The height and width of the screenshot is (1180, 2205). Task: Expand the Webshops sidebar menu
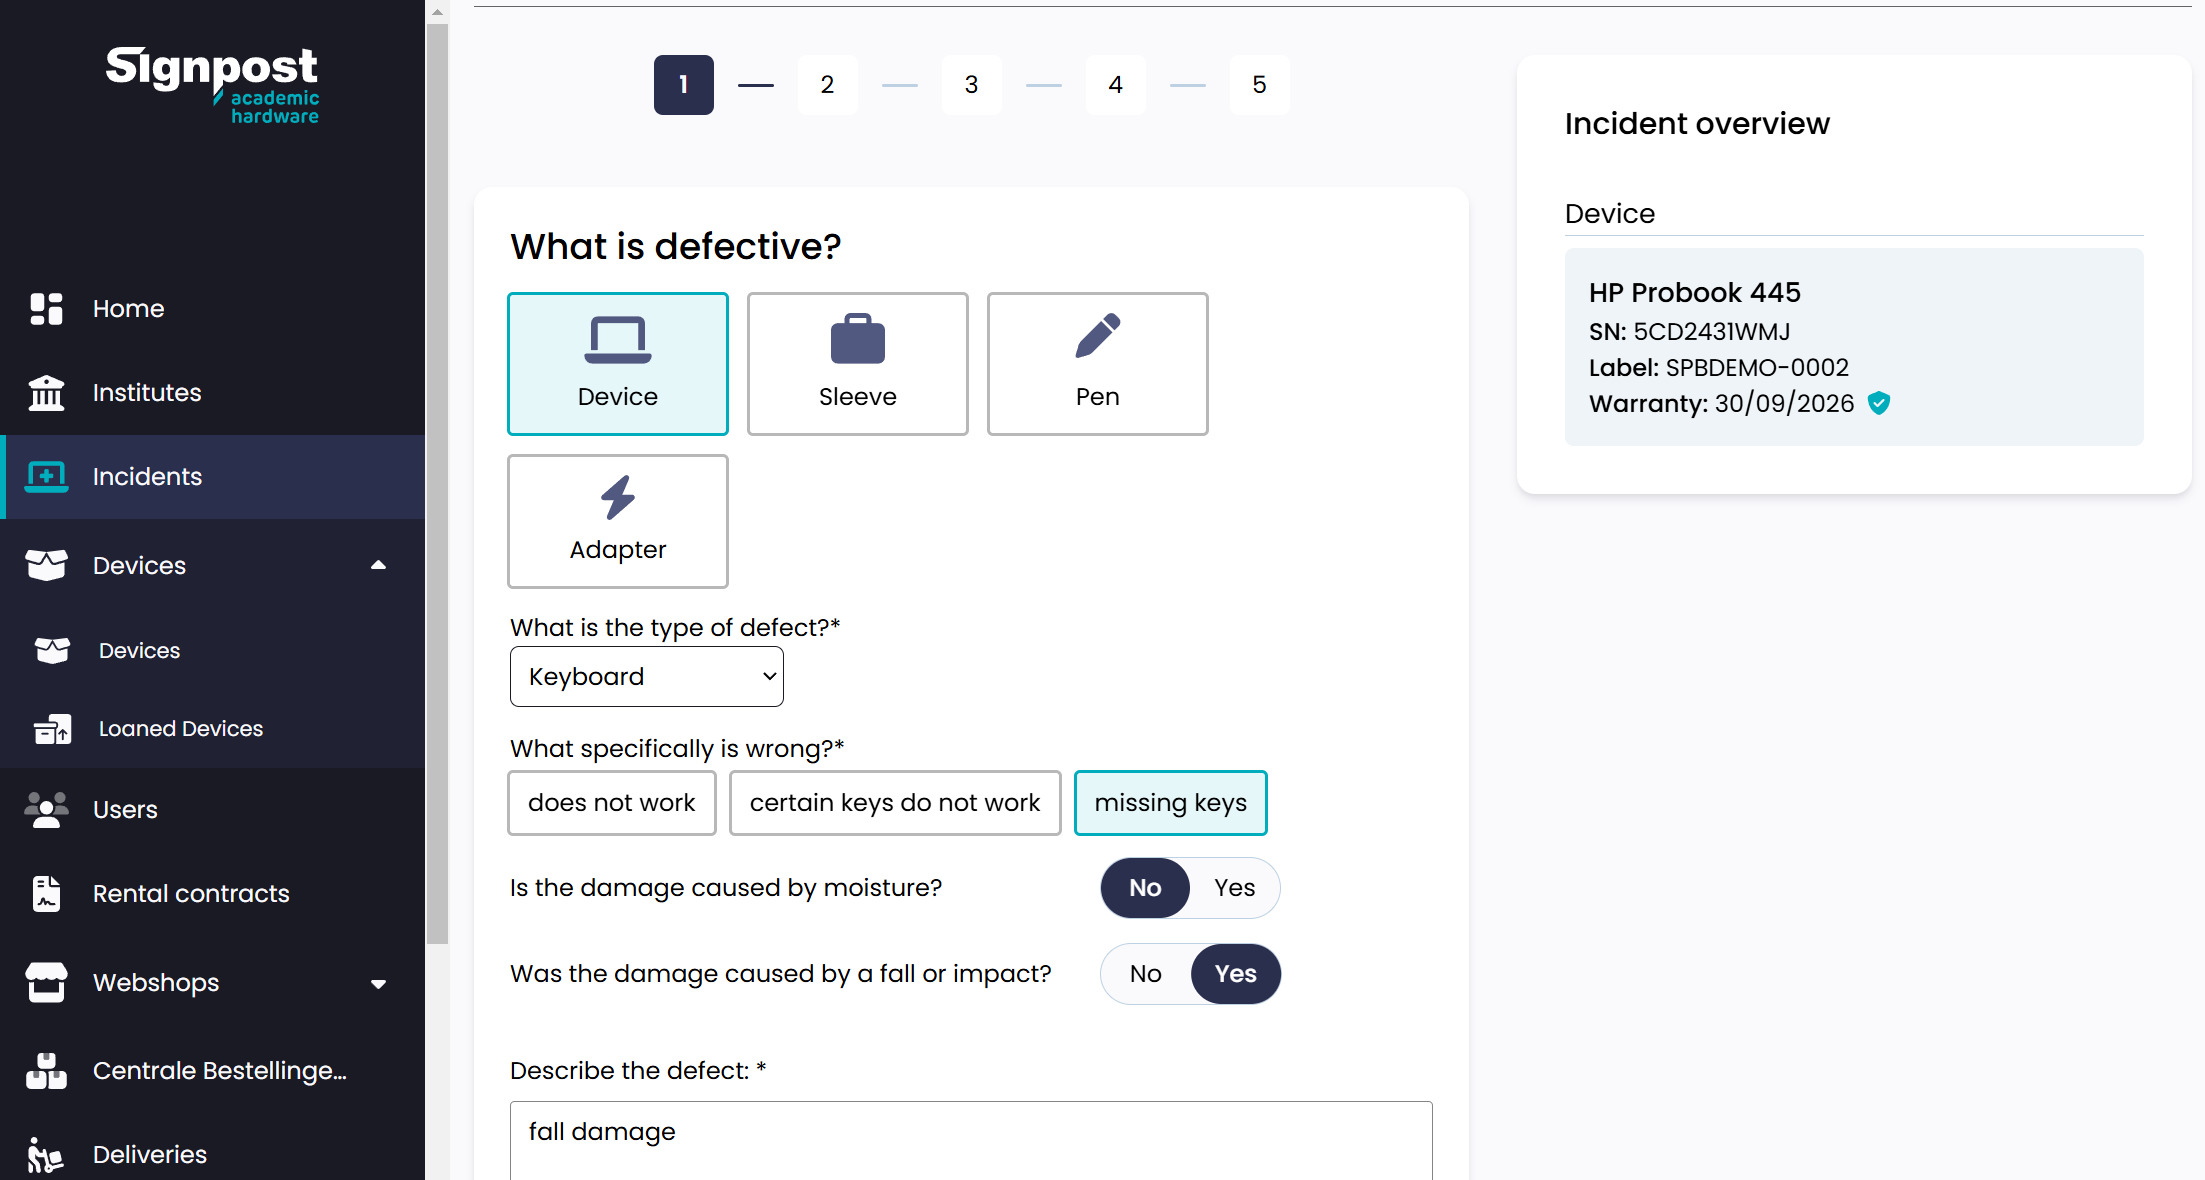378,983
